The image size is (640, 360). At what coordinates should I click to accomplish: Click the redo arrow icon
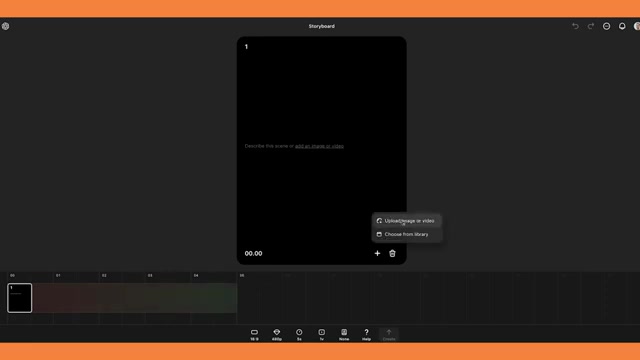coord(591,26)
